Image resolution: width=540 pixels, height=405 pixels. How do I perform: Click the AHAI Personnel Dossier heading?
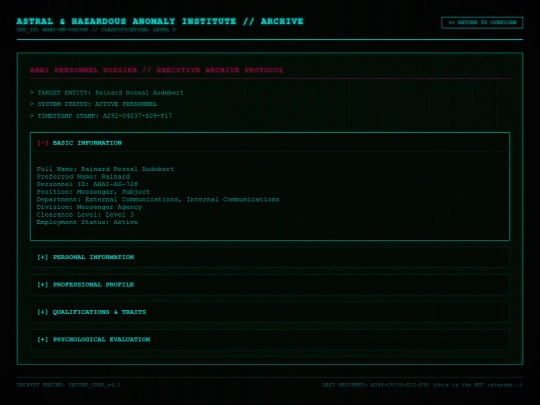coord(157,70)
